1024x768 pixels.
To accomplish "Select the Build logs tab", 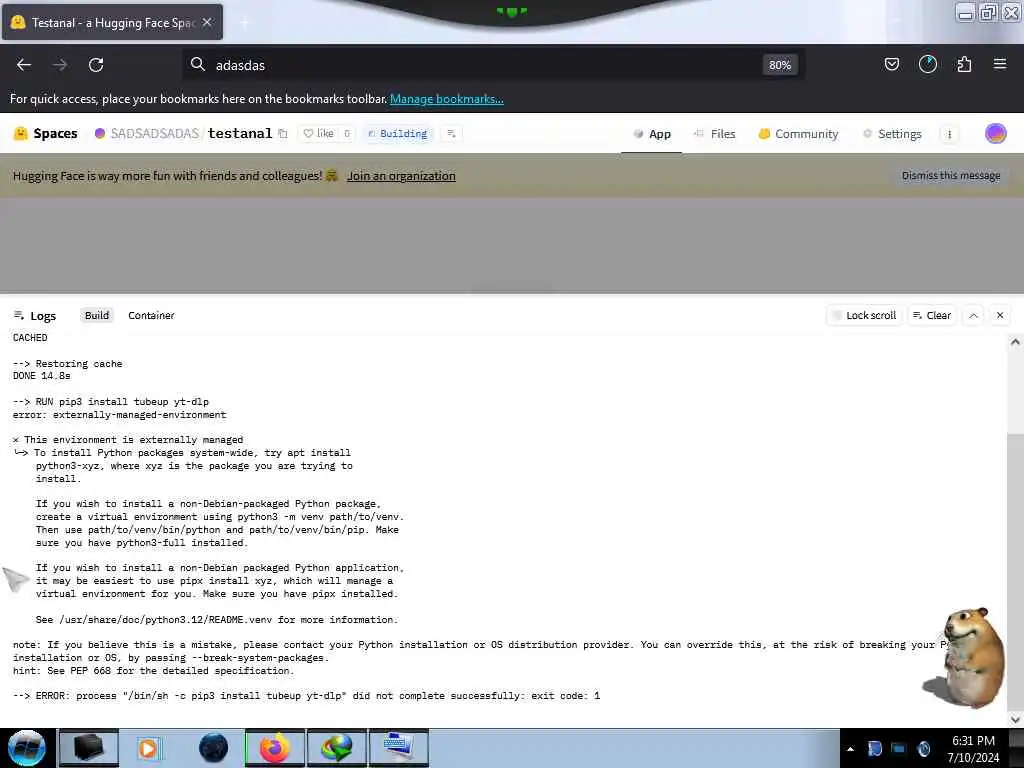I will [x=97, y=315].
